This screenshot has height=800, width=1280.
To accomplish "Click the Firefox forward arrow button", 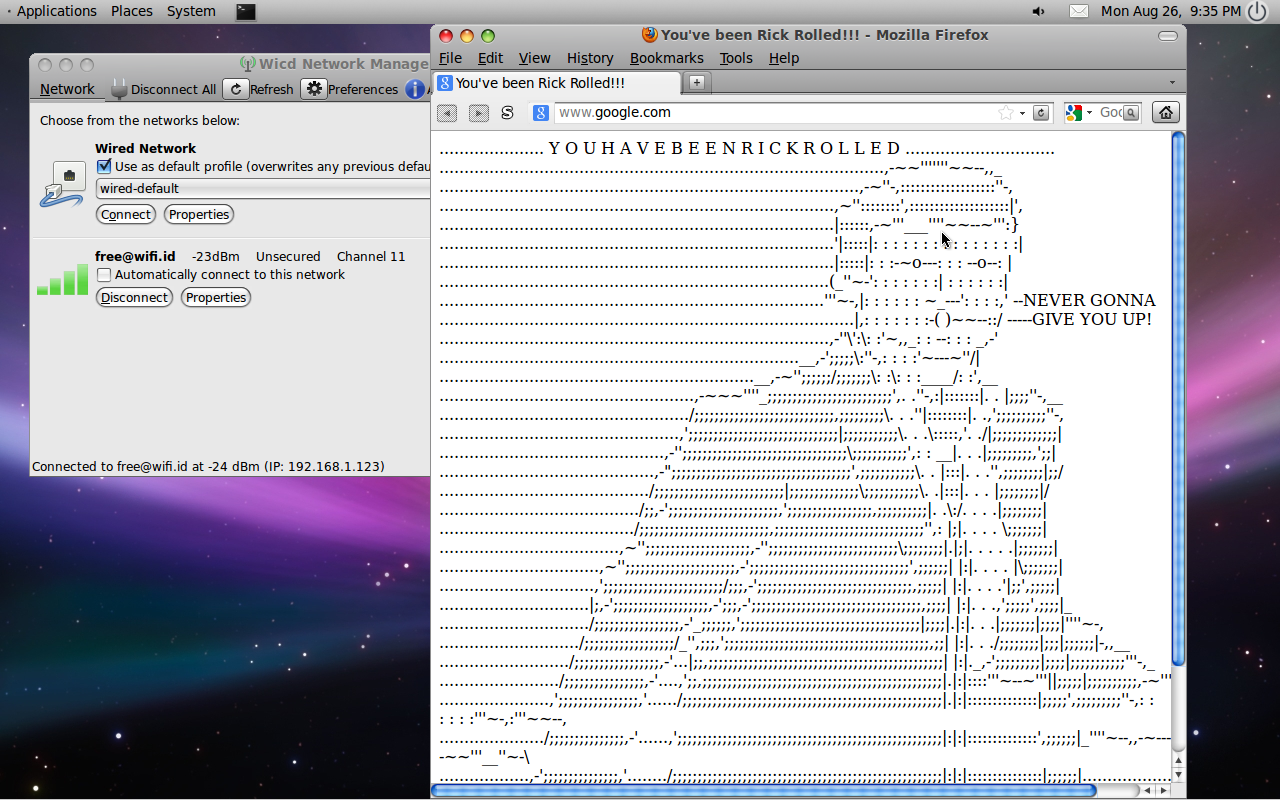I will tap(479, 113).
